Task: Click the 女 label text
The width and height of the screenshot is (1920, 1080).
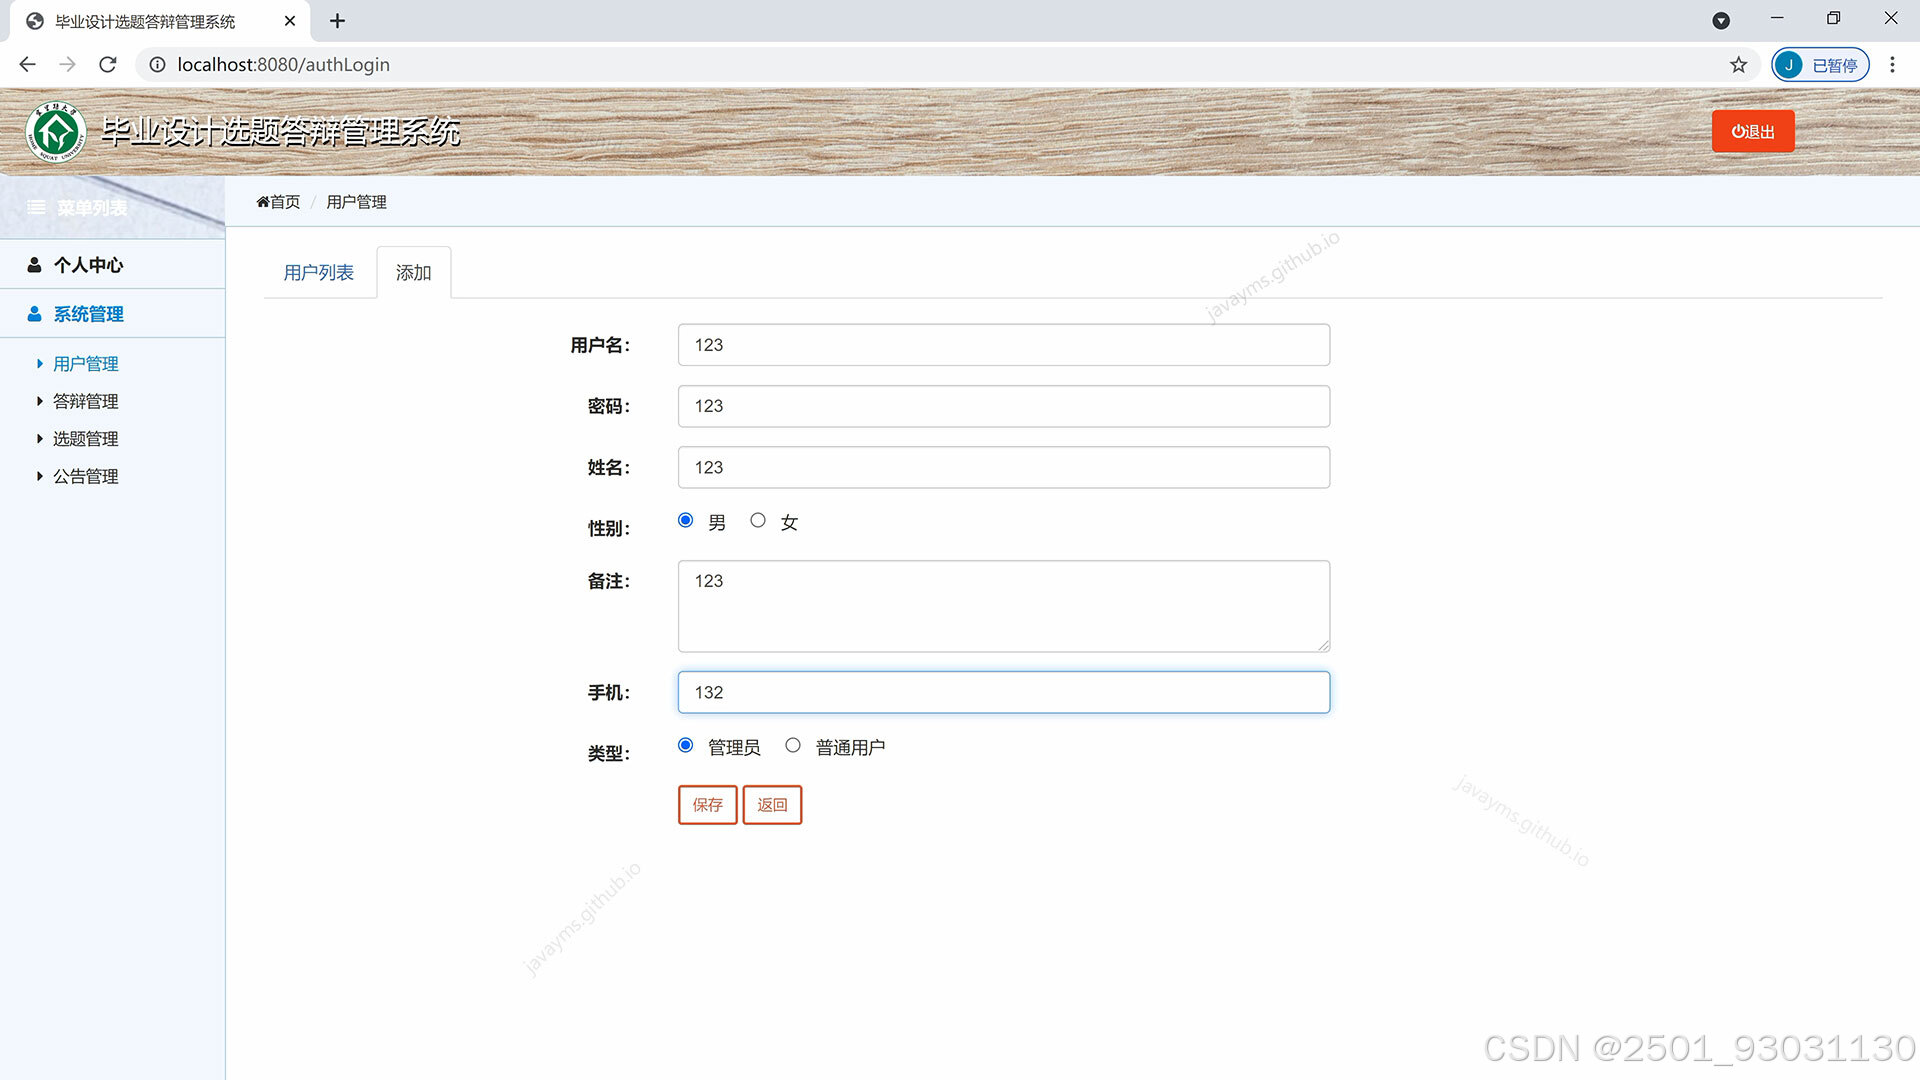Action: click(x=789, y=523)
